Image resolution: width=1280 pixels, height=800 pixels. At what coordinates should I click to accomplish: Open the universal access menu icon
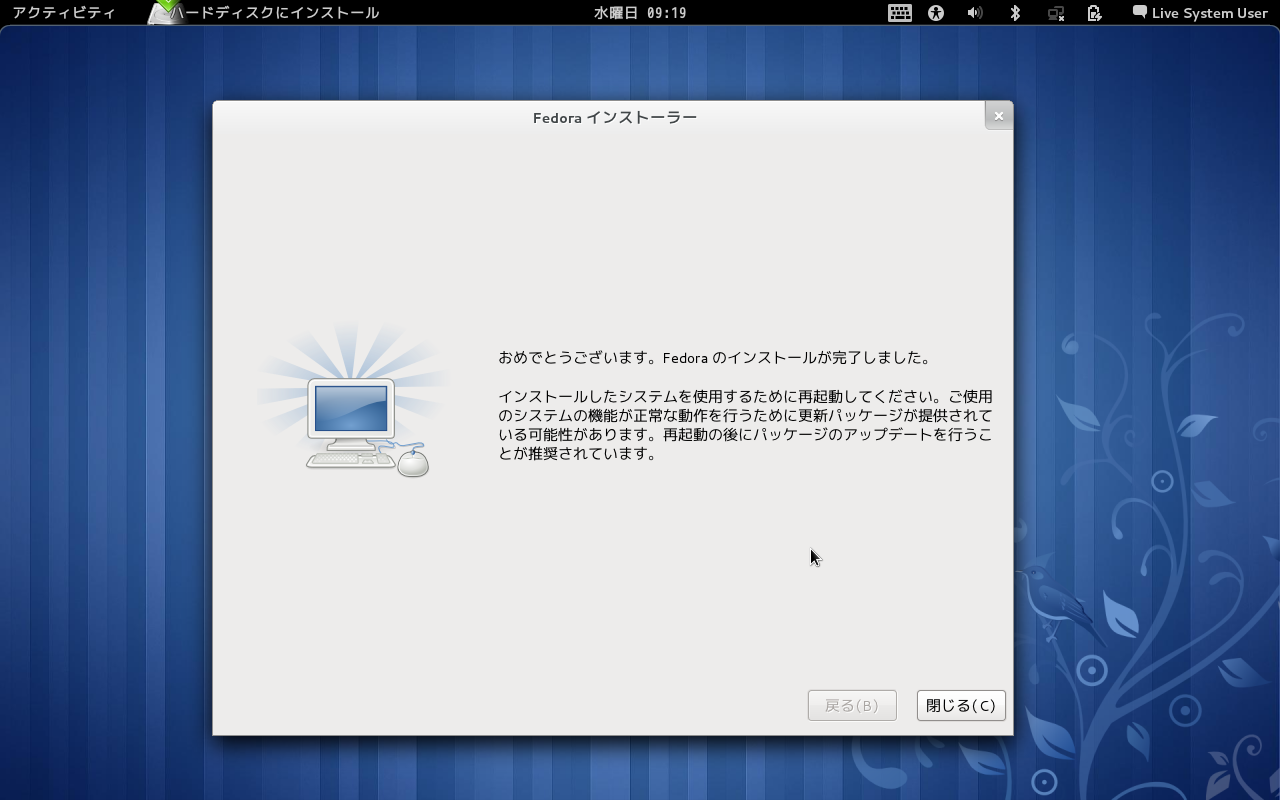tap(936, 13)
